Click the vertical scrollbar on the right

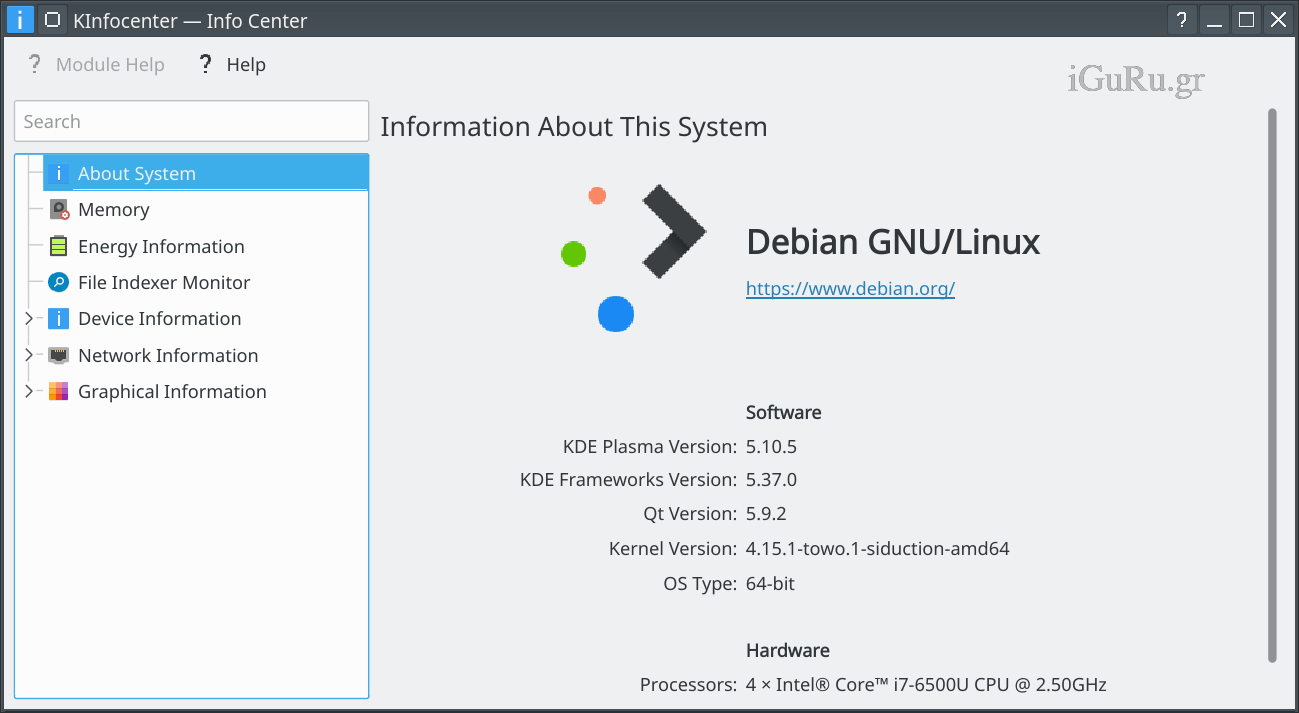pos(1272,385)
